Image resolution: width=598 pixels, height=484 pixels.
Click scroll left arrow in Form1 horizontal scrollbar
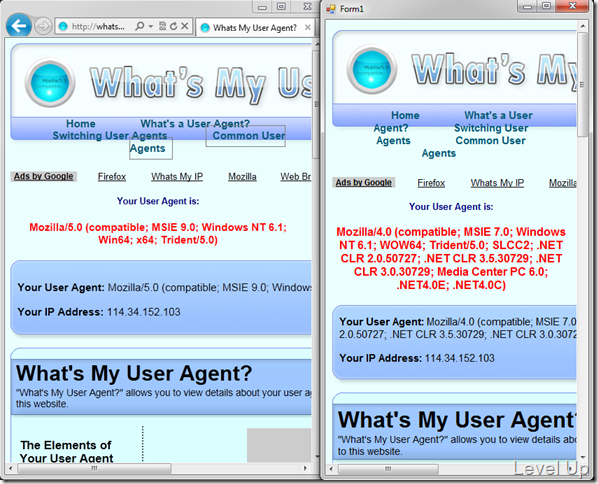pyautogui.click(x=331, y=468)
